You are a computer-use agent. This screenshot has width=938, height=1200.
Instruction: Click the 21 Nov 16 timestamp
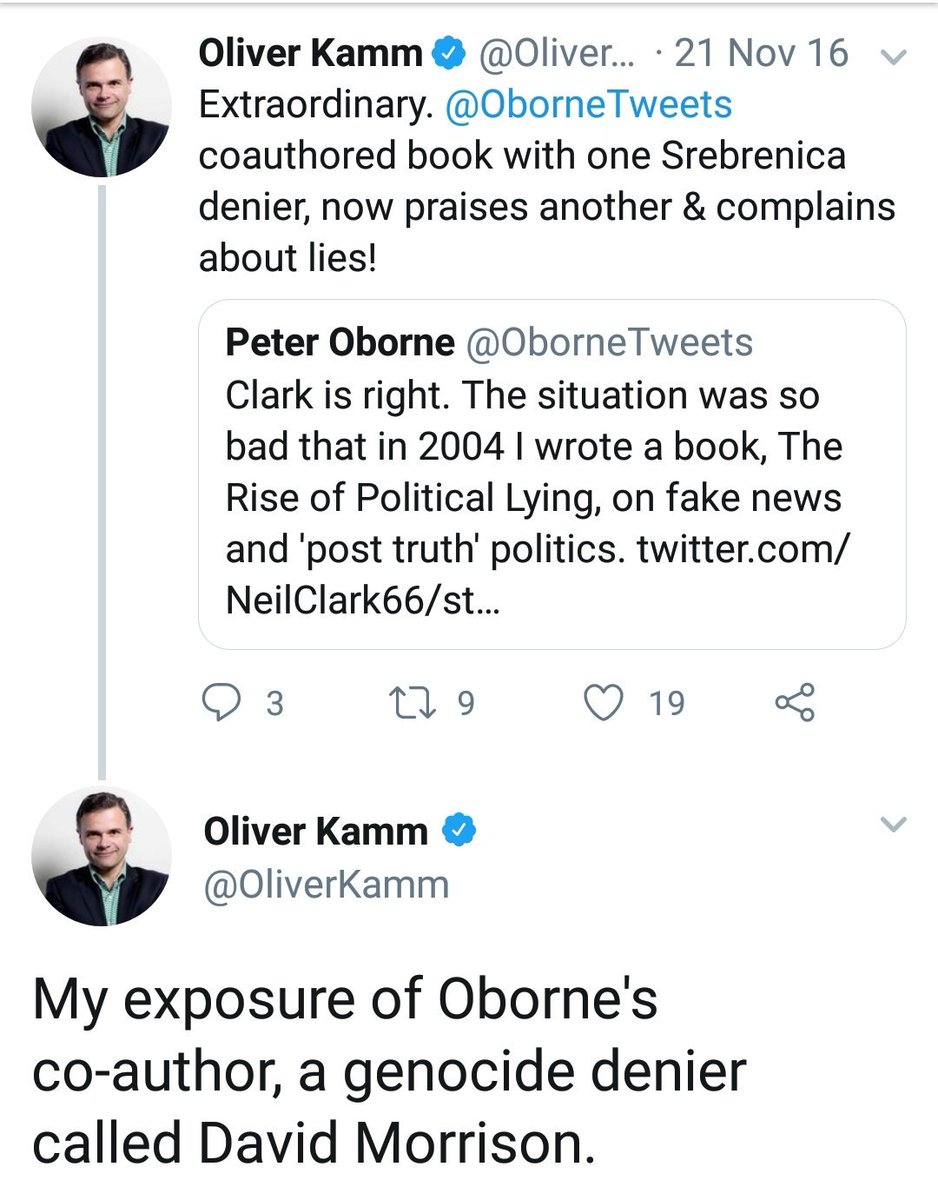click(x=760, y=54)
